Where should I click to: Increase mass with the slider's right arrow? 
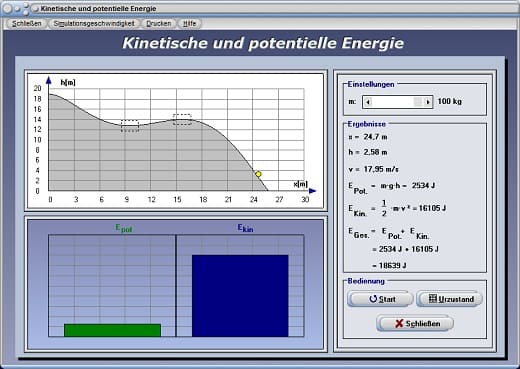coord(428,102)
